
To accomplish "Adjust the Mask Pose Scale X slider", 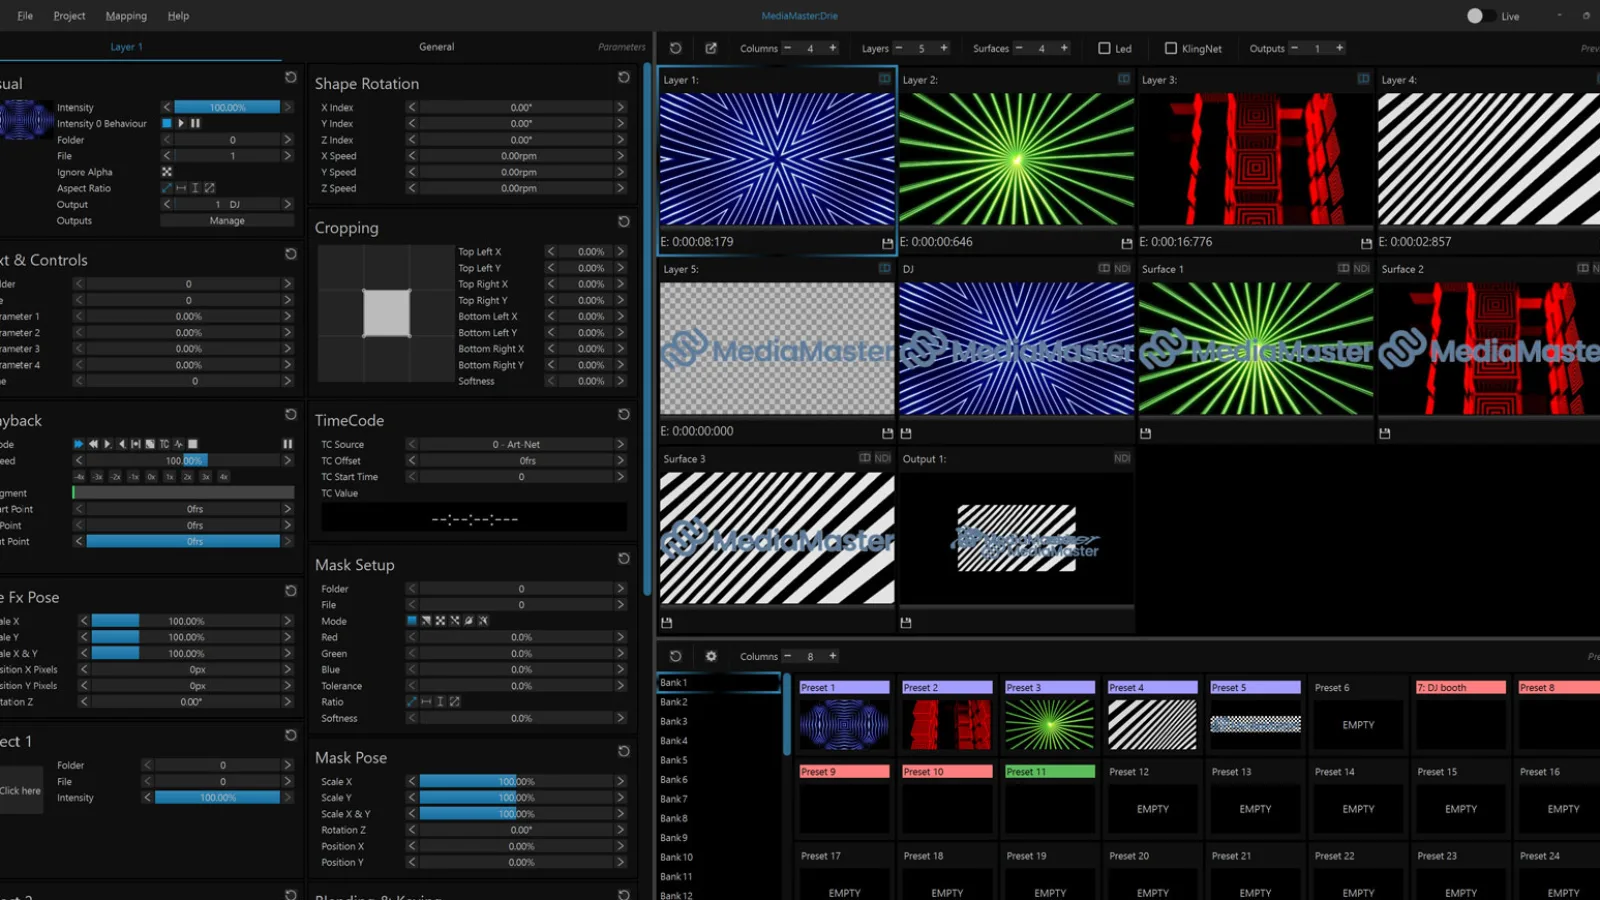I will coord(515,782).
